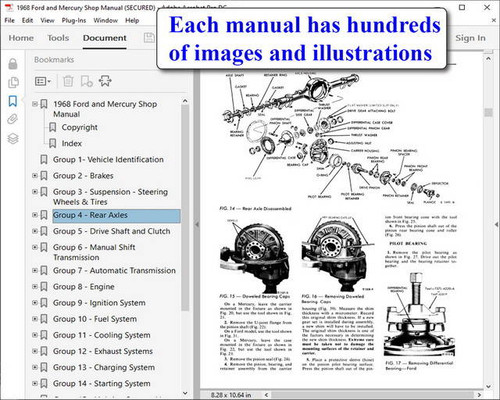Viewport: 500px width, 400px height.
Task: Select the Copyright bookmark
Action: pyautogui.click(x=79, y=127)
